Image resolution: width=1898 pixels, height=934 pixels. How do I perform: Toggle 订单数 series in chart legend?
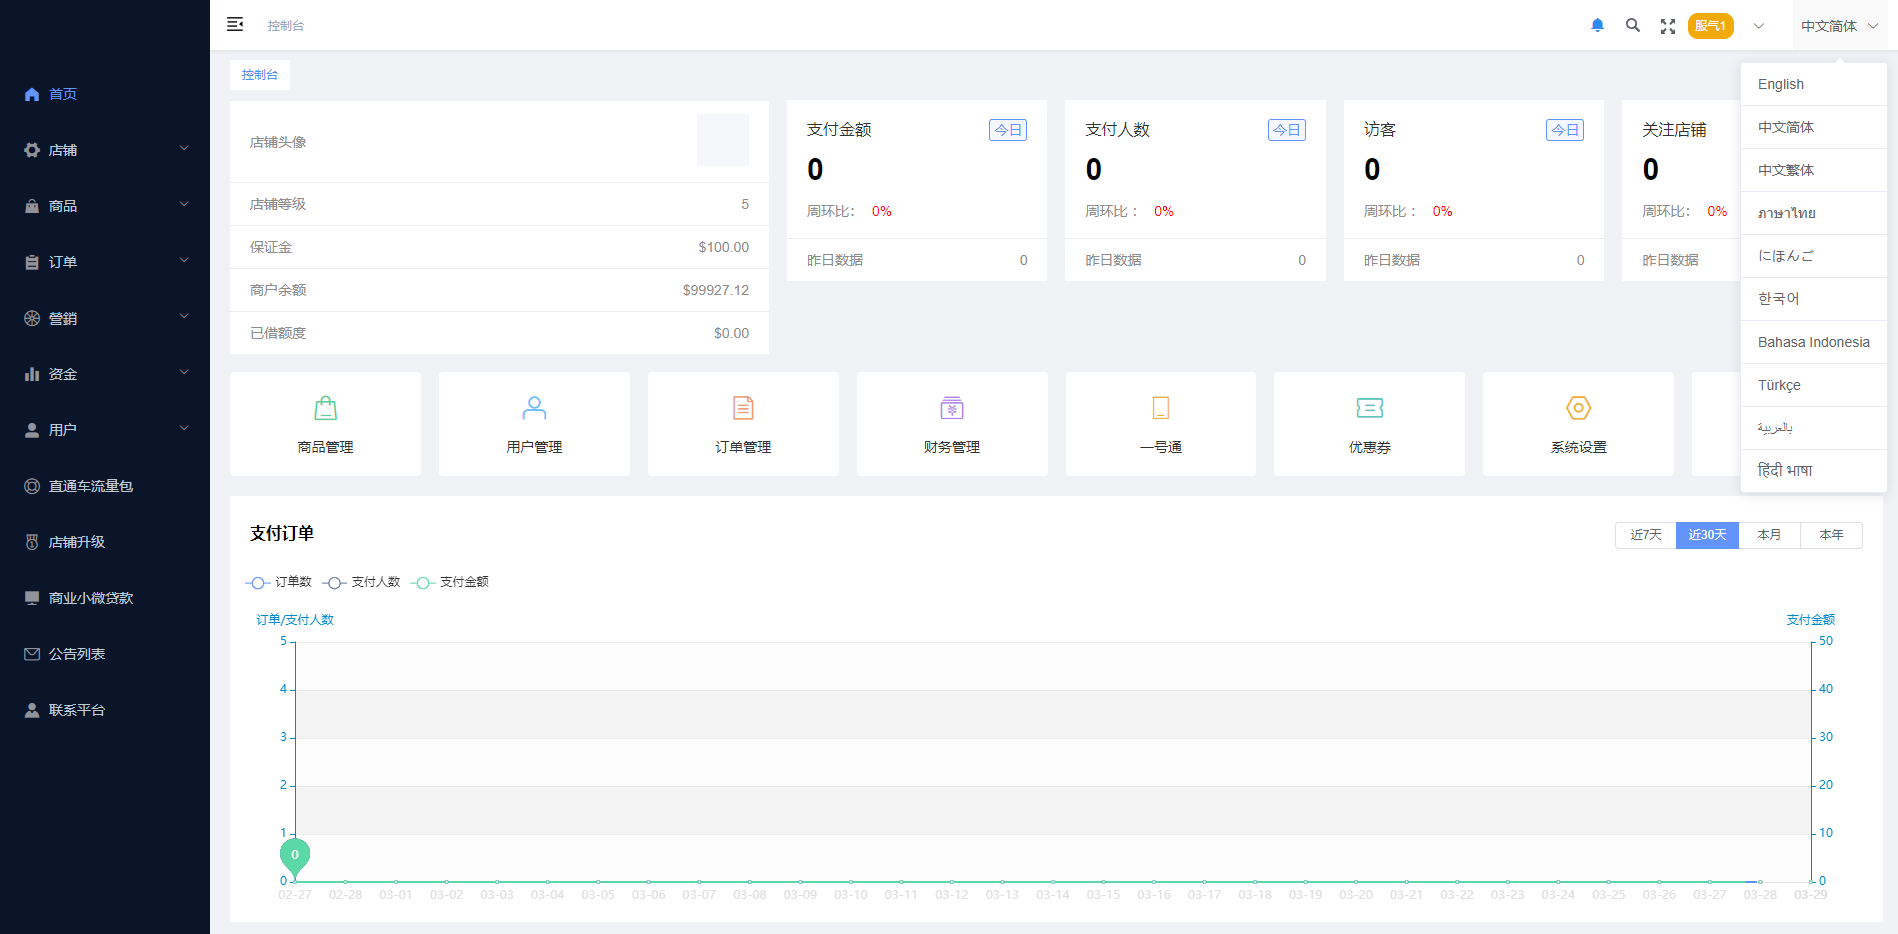click(279, 582)
